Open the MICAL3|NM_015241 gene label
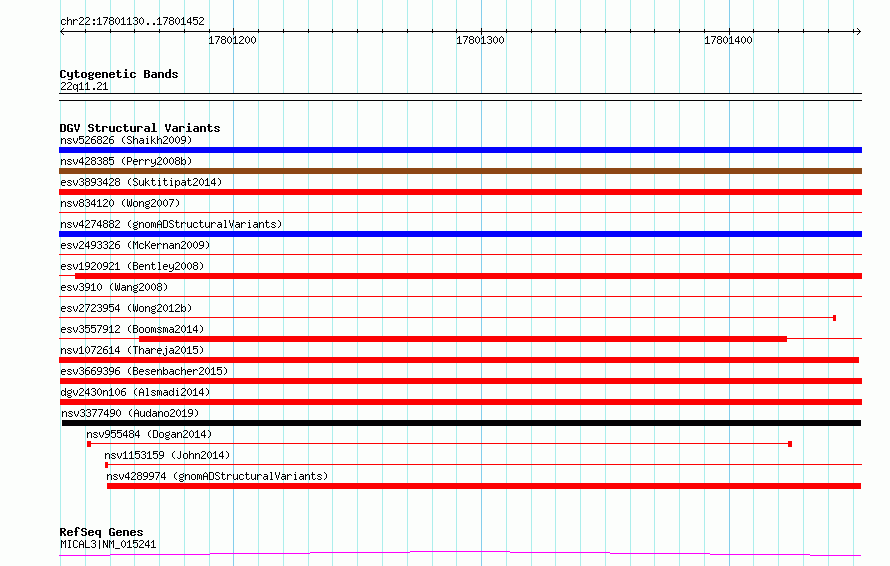This screenshot has height=566, width=890. pos(108,544)
